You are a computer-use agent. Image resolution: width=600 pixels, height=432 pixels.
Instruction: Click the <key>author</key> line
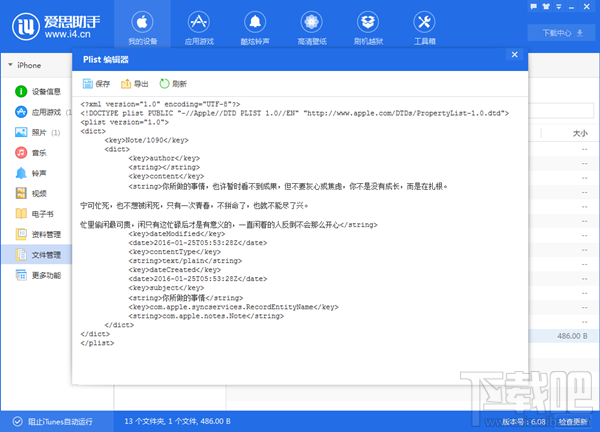[x=164, y=158]
